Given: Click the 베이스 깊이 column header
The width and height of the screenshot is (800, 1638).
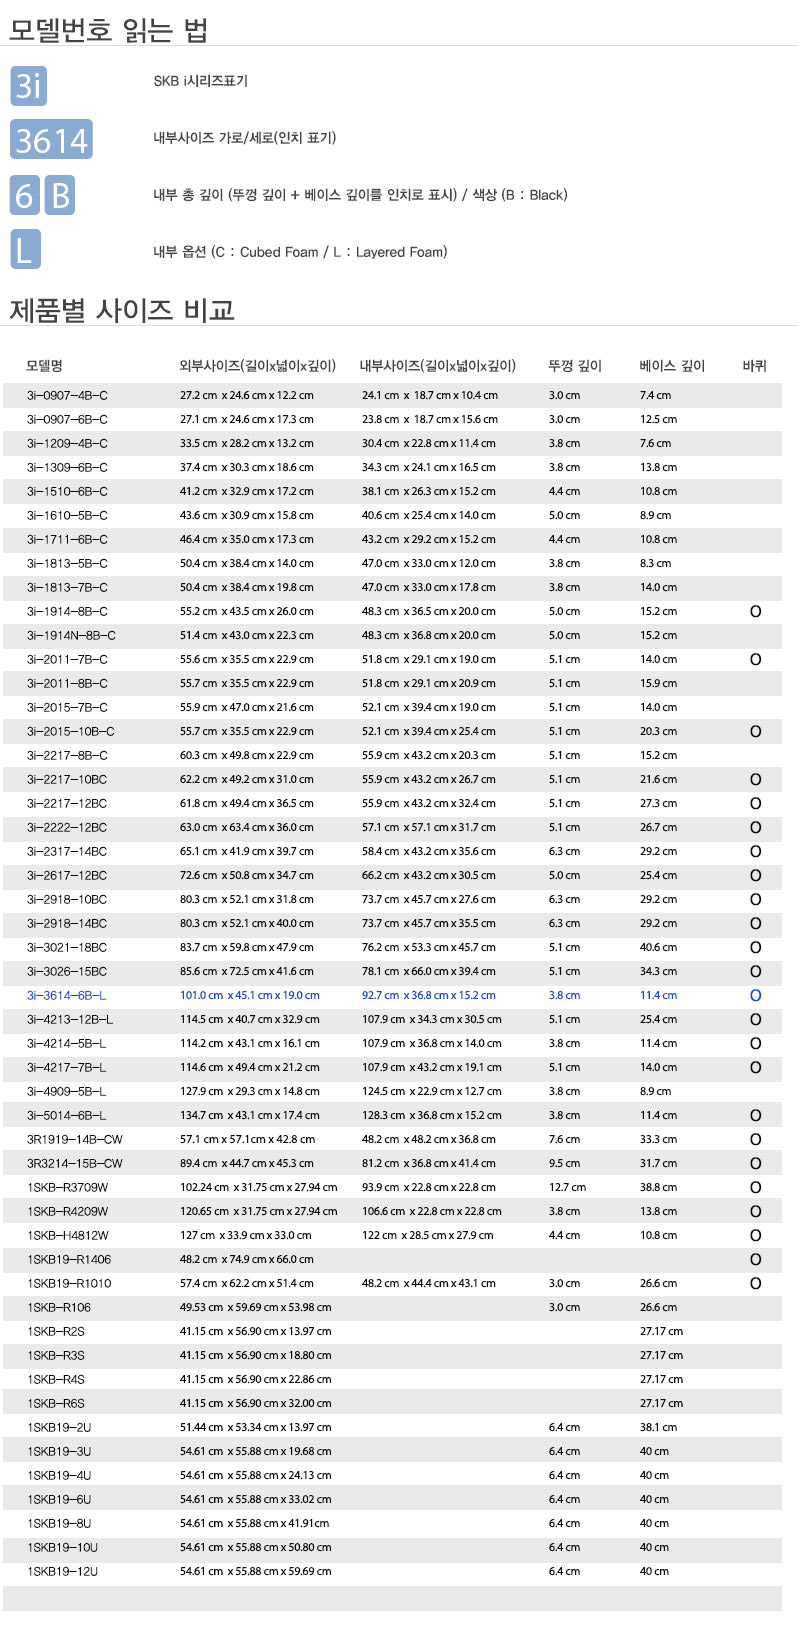Looking at the screenshot, I should tap(672, 366).
